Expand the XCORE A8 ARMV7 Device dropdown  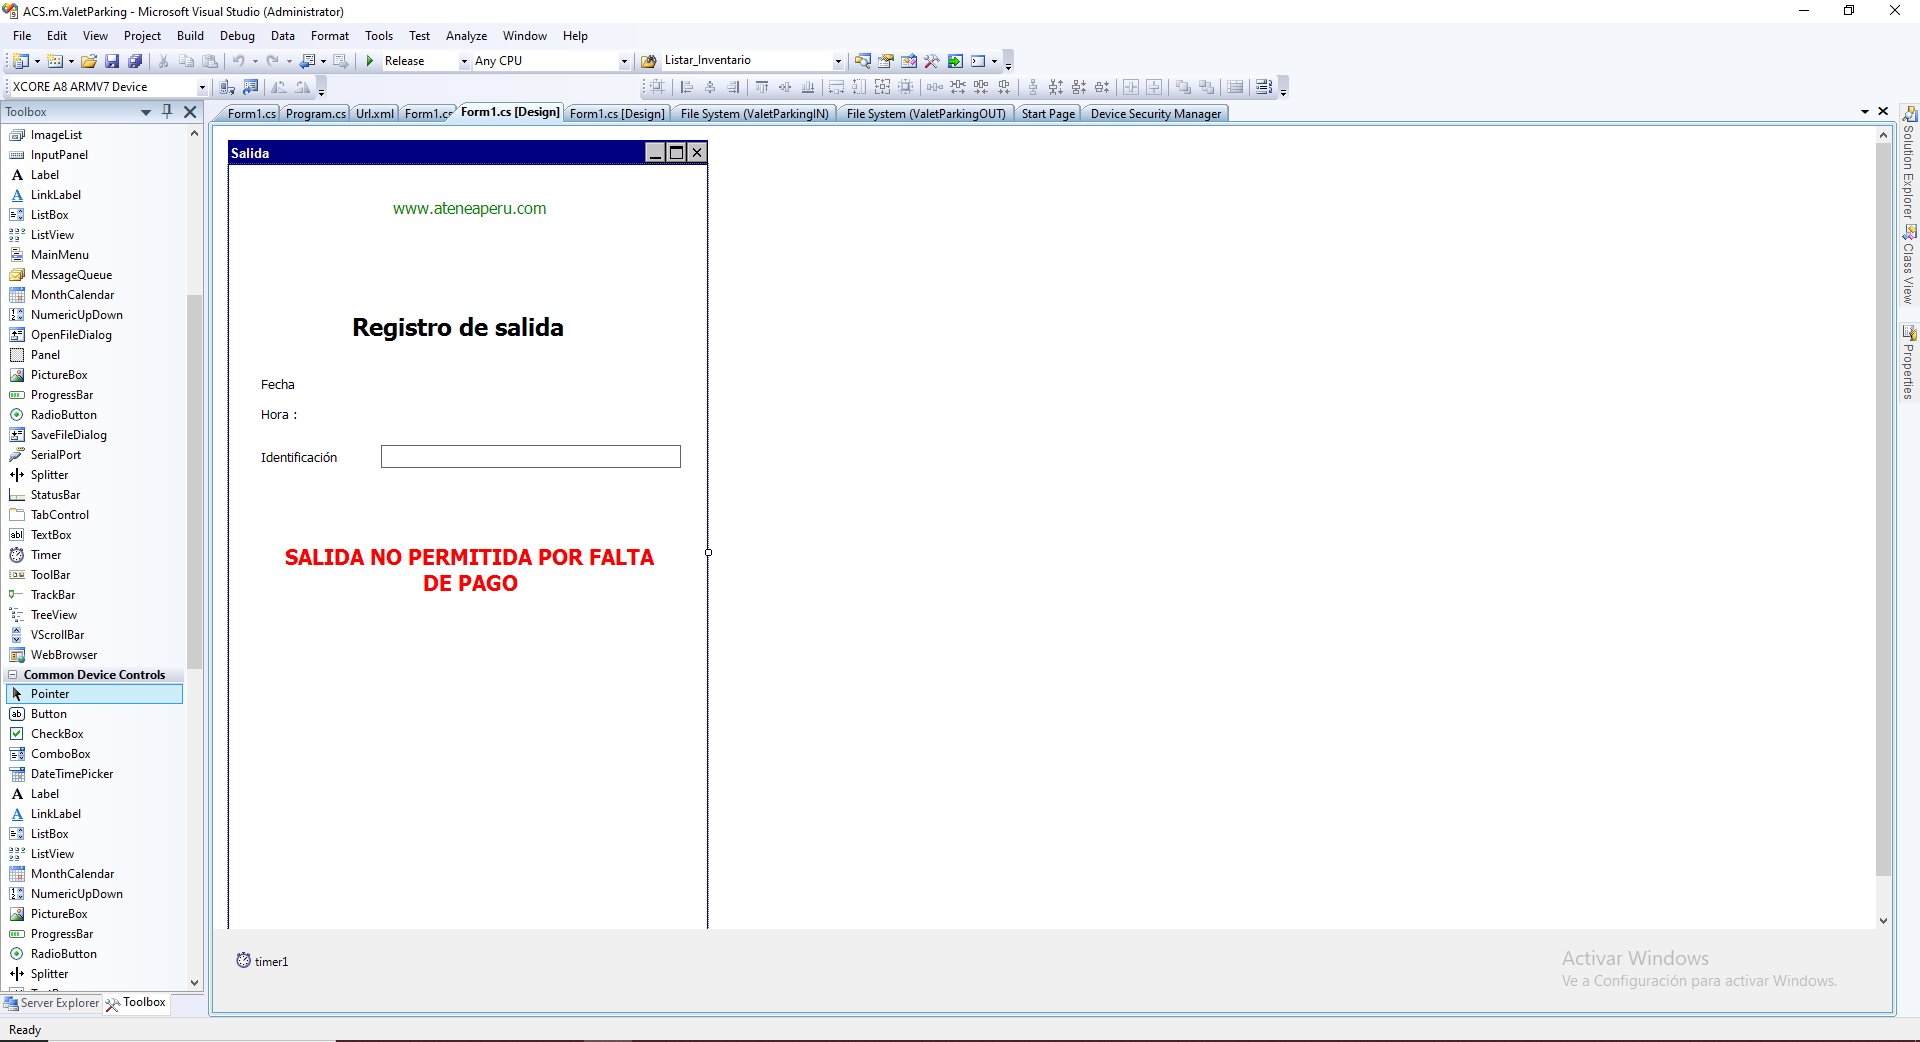(x=201, y=87)
